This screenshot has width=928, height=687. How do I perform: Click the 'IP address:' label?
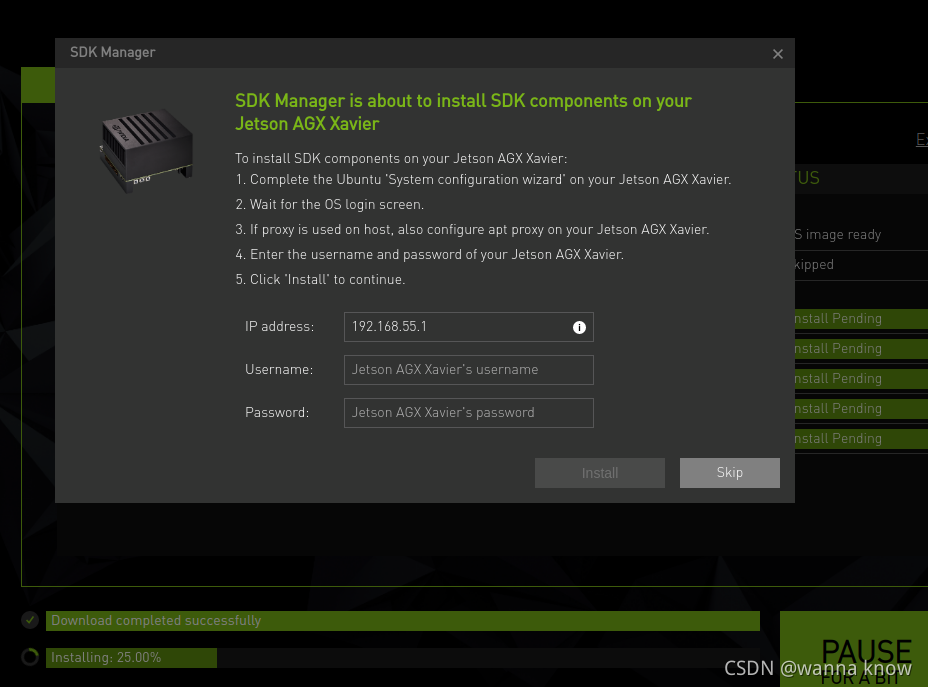[x=279, y=327]
